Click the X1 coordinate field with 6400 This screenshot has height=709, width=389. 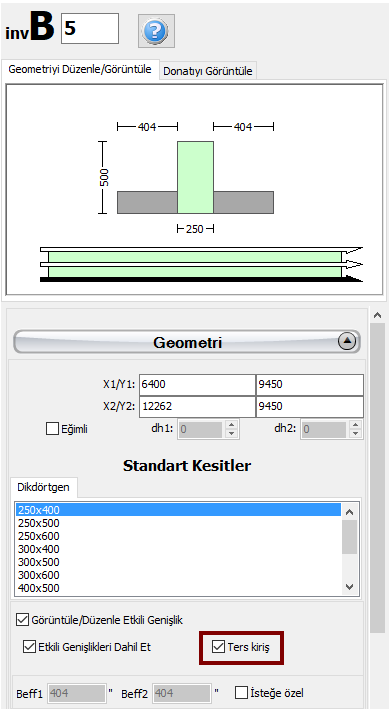[197, 385]
